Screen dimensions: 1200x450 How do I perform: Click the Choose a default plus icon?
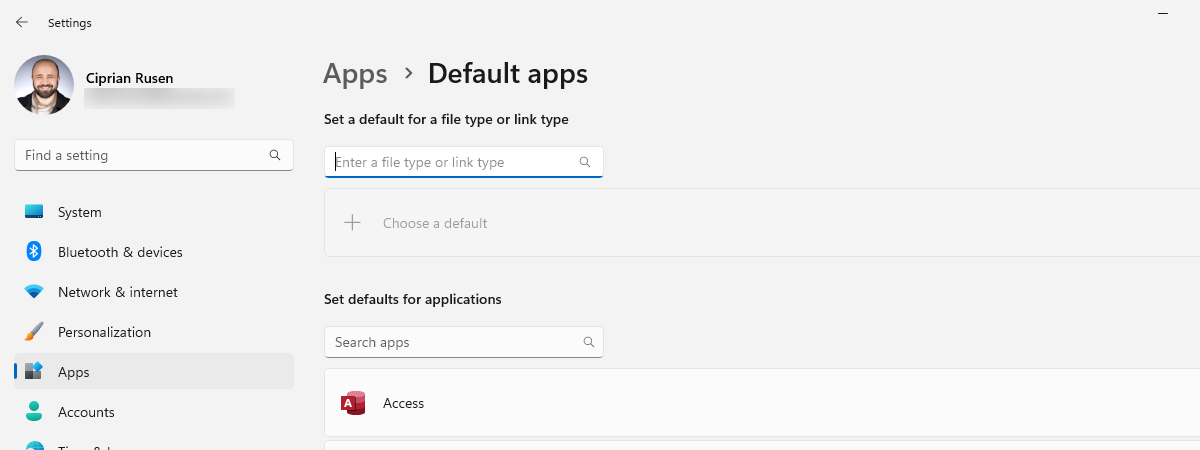click(x=352, y=223)
